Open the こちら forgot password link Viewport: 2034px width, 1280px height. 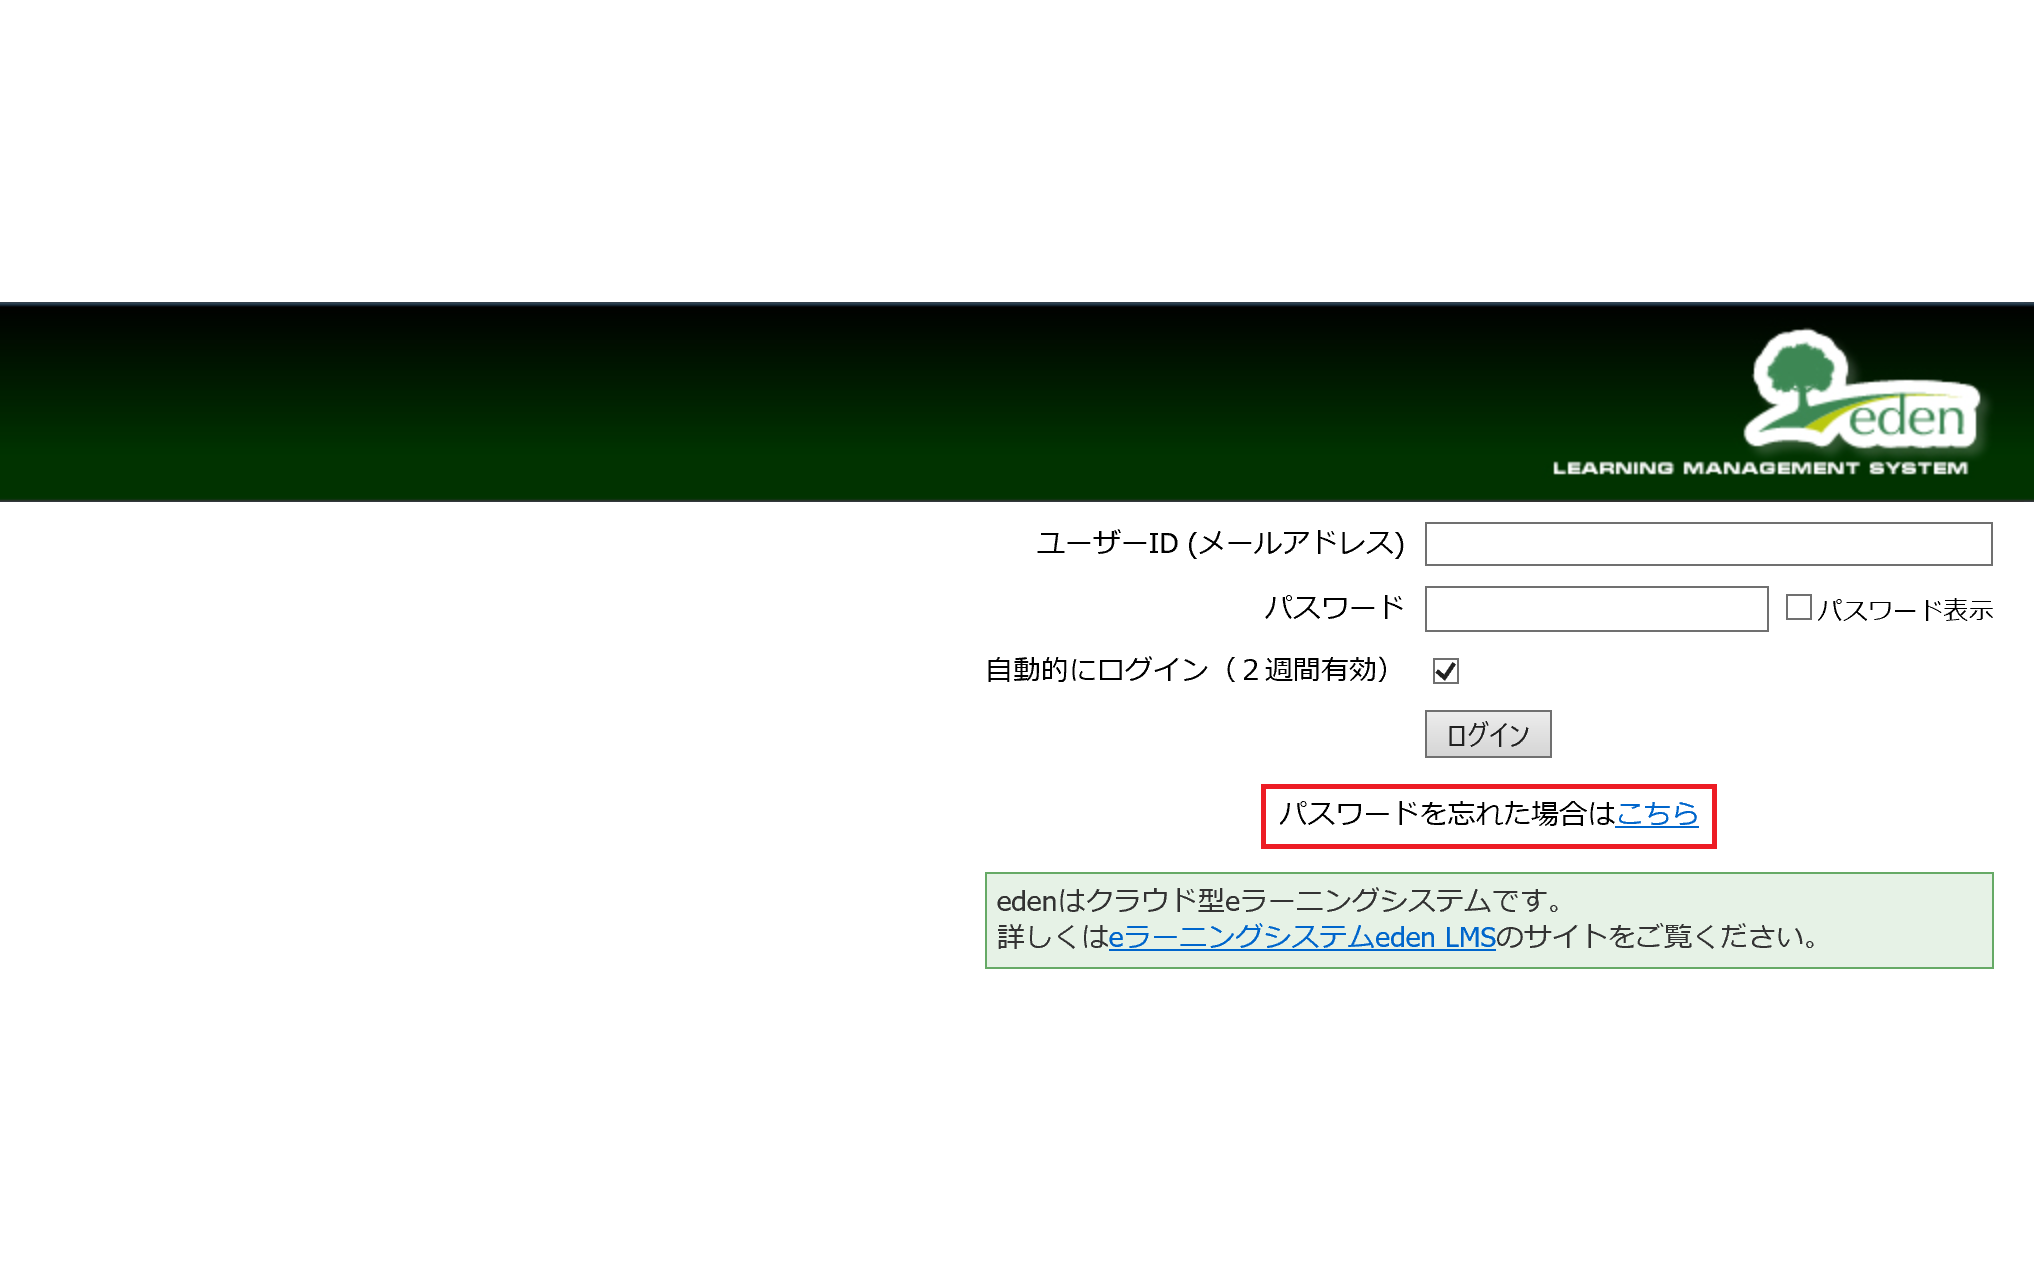(x=1656, y=813)
